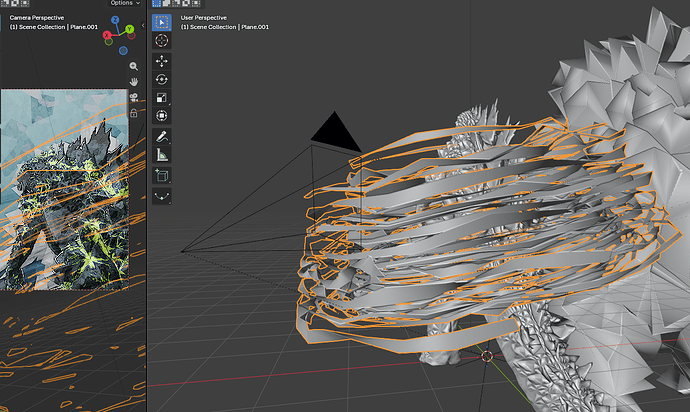Open the Options dropdown in the camera viewport

pyautogui.click(x=125, y=3)
